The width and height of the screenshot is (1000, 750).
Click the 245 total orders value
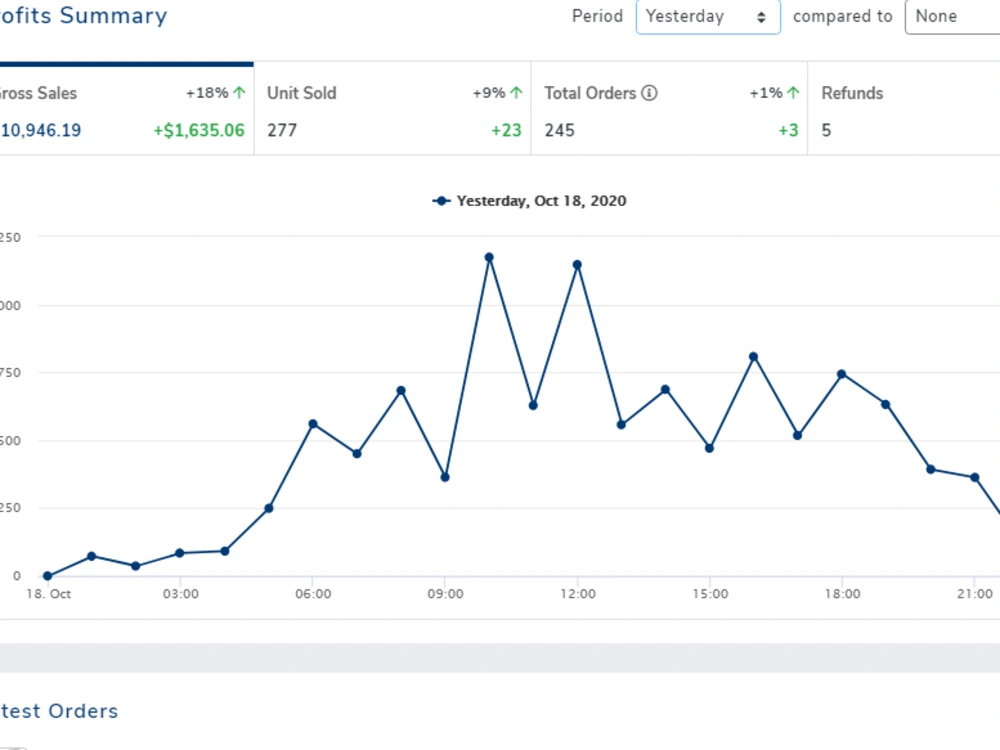pos(559,131)
